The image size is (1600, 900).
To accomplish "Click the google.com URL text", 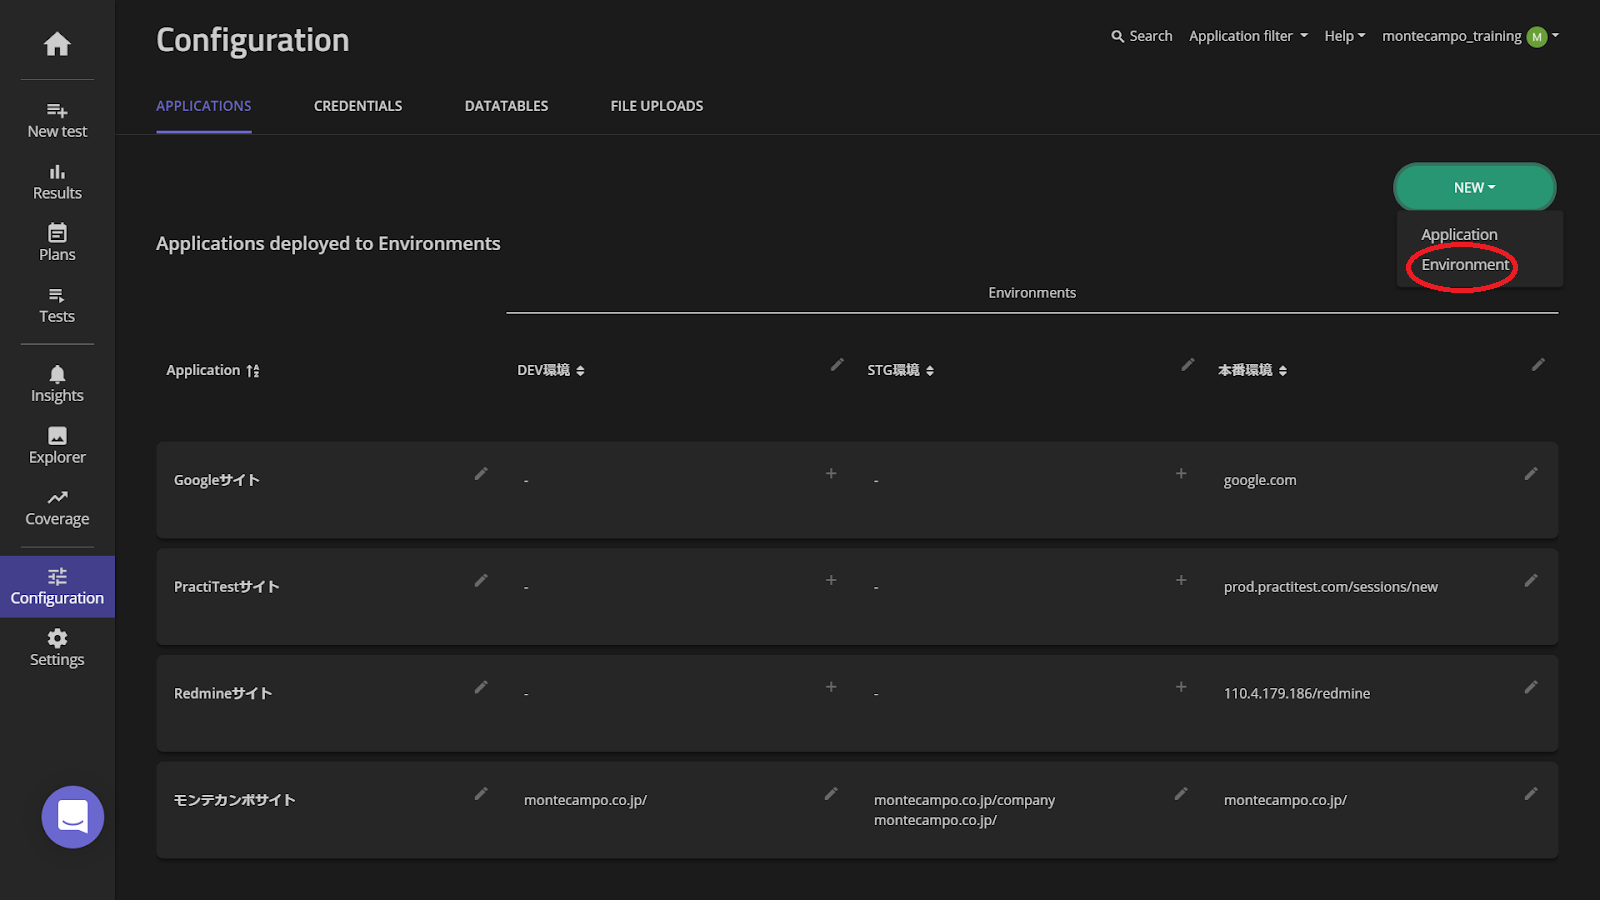I will (1260, 480).
